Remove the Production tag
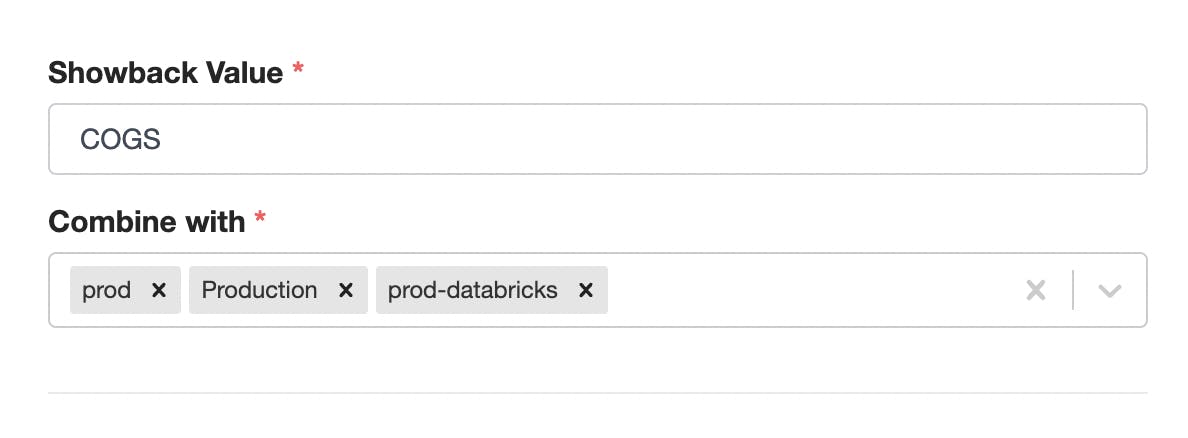The image size is (1188, 438). pos(346,290)
